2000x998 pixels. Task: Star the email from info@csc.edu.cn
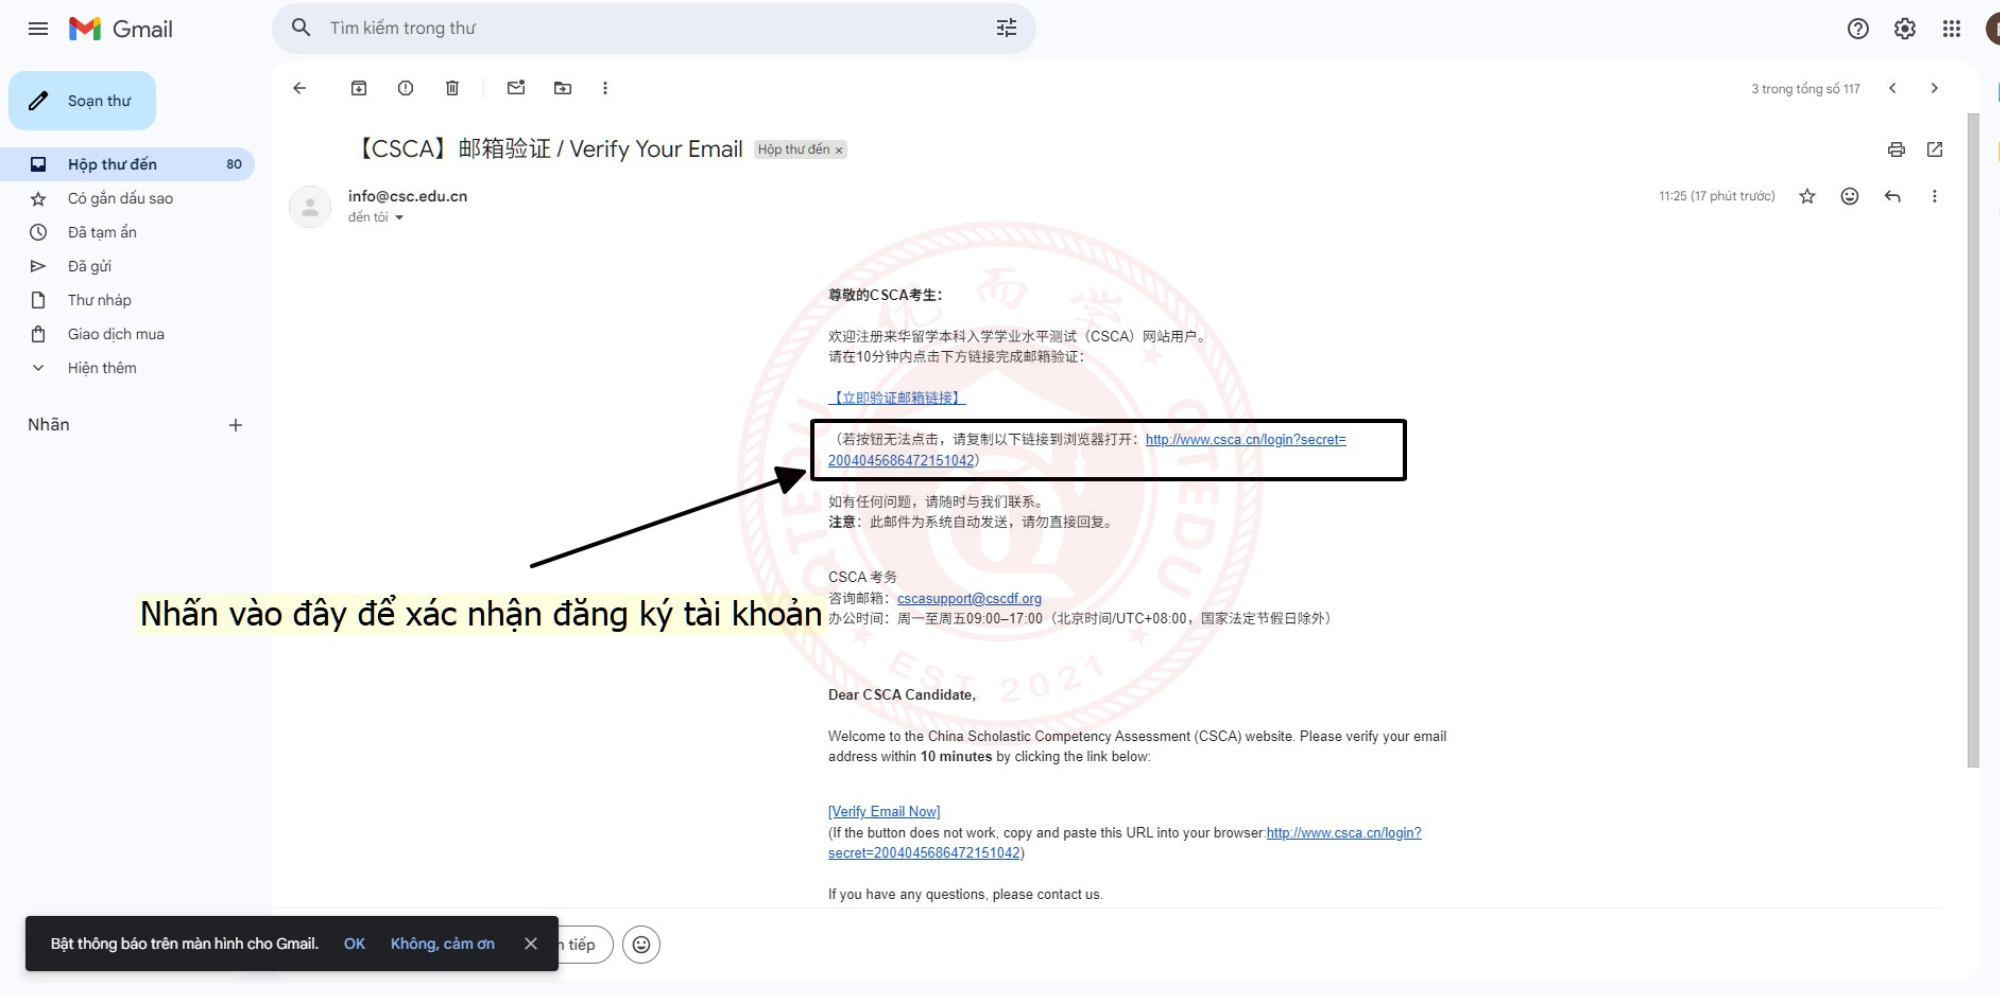pos(1807,197)
